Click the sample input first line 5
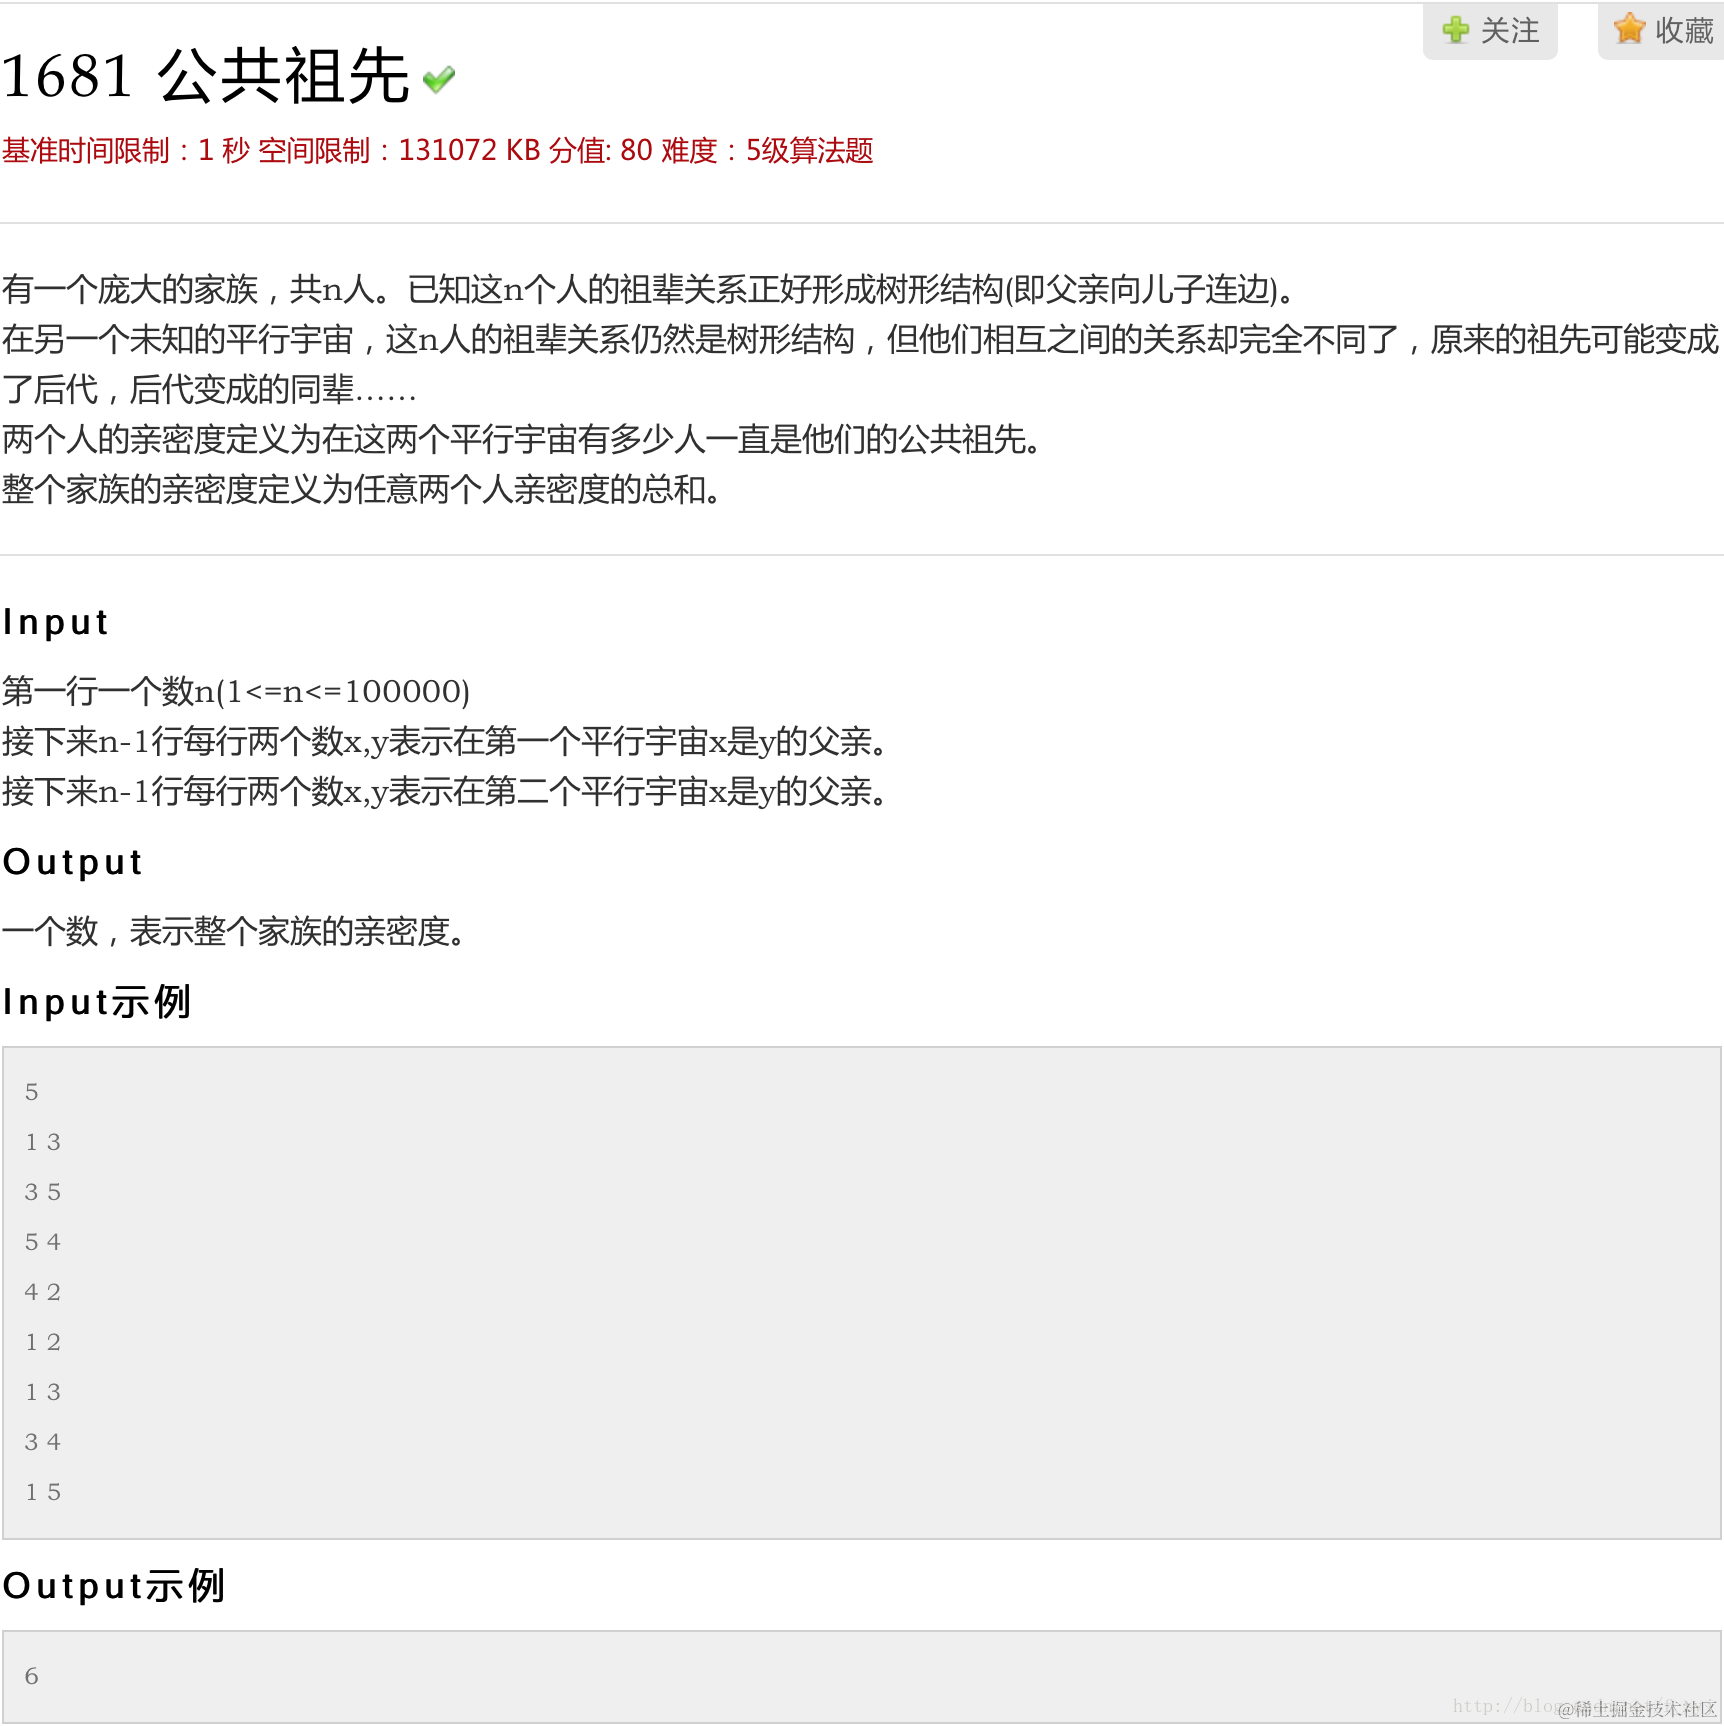This screenshot has height=1726, width=1724. (32, 1092)
